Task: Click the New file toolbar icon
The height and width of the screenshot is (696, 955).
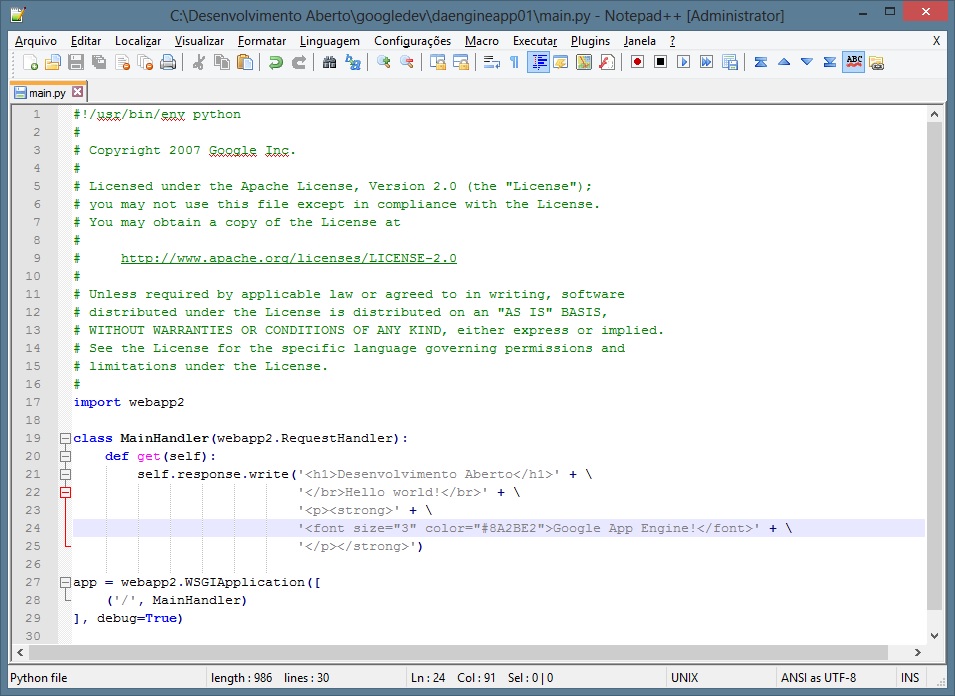Action: [x=30, y=62]
